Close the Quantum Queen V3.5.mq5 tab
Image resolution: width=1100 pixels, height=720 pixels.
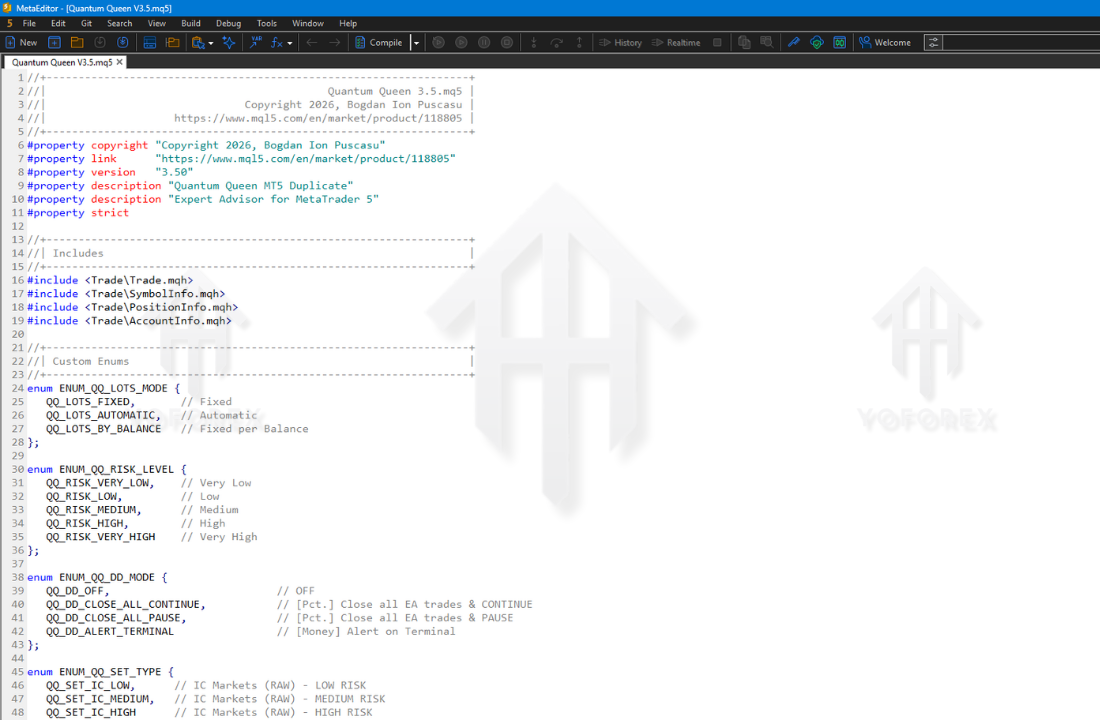point(119,61)
